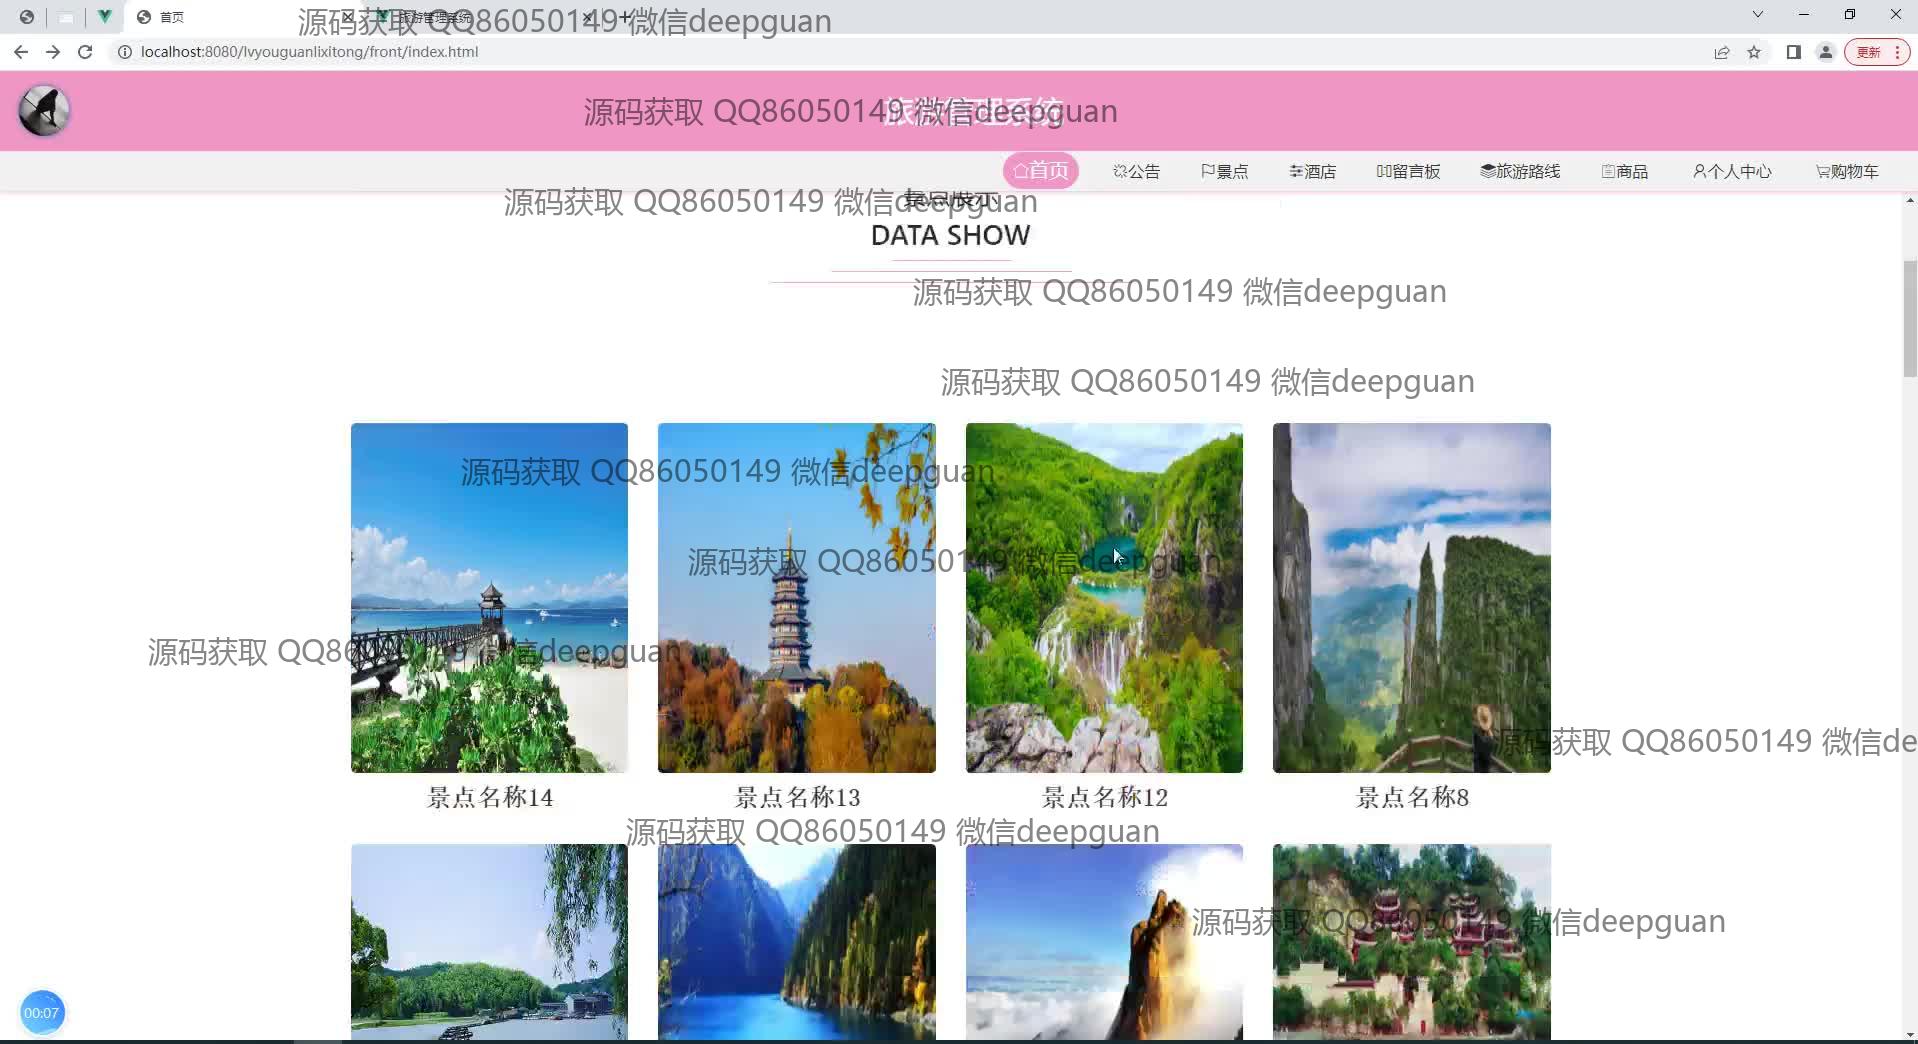Open the blue river gorge photo
The image size is (1918, 1044).
point(797,942)
